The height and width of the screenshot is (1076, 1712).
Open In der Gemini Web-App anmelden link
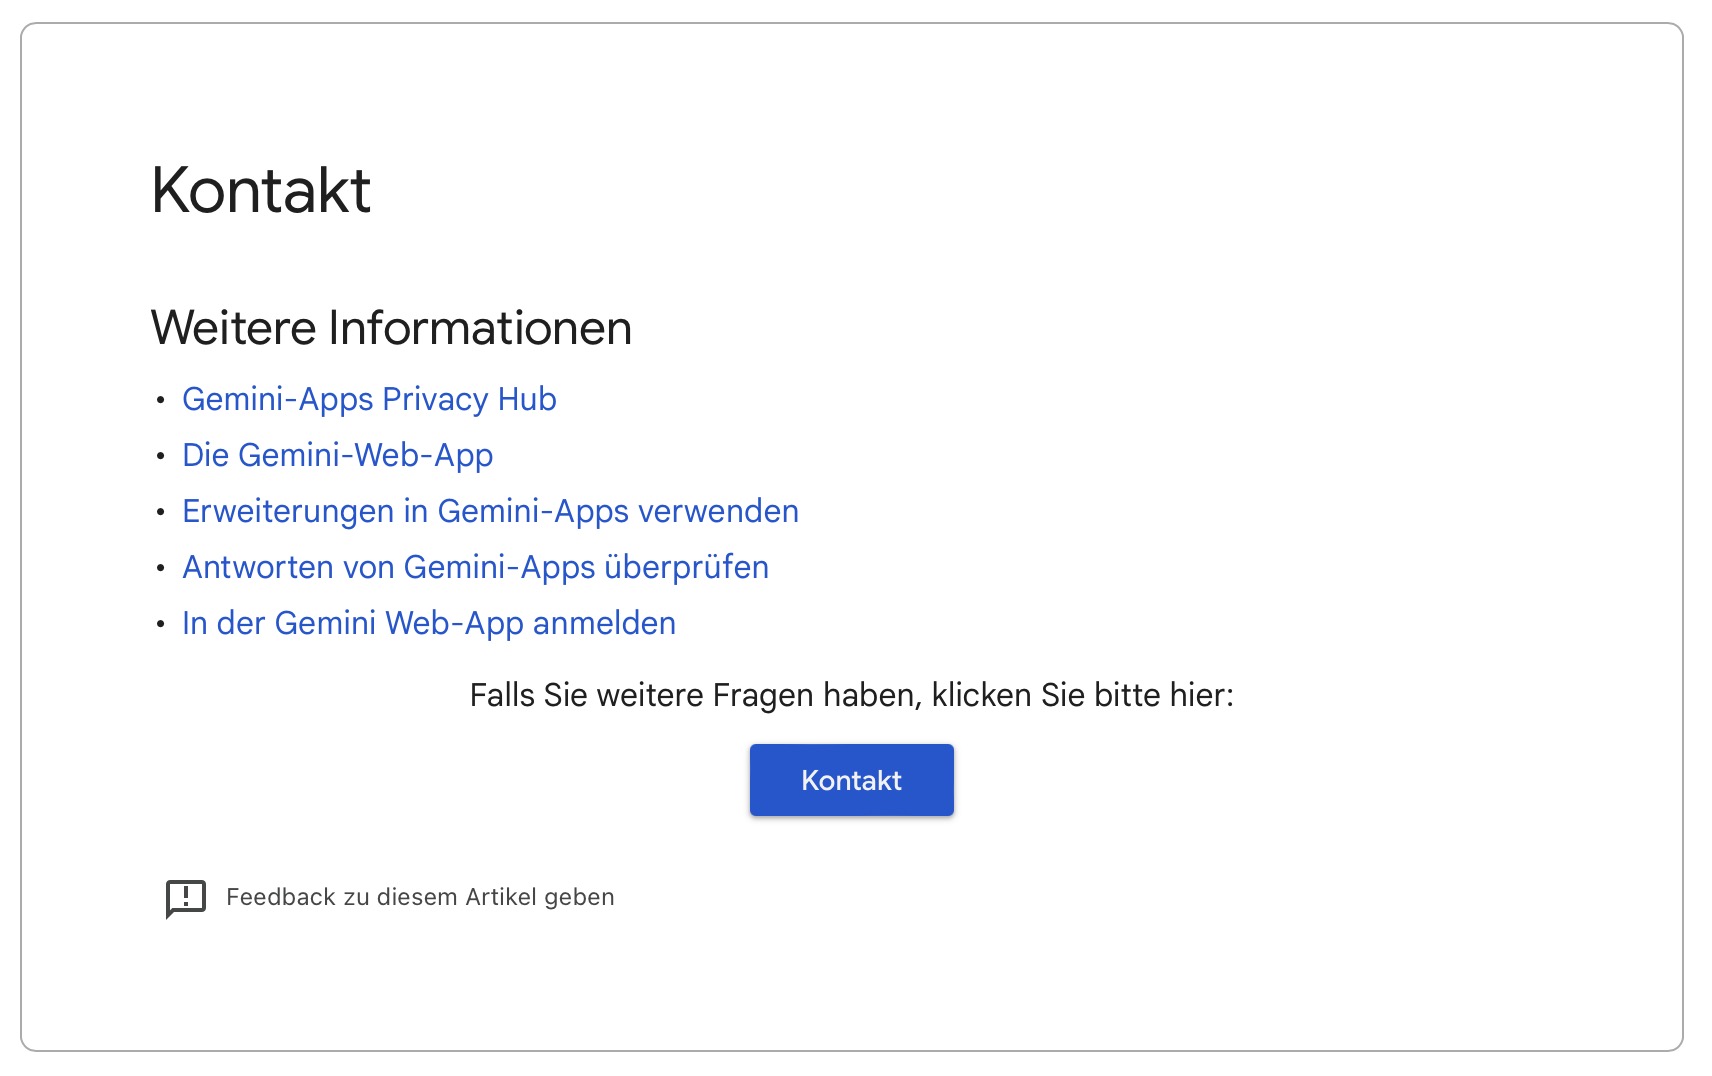tap(429, 623)
